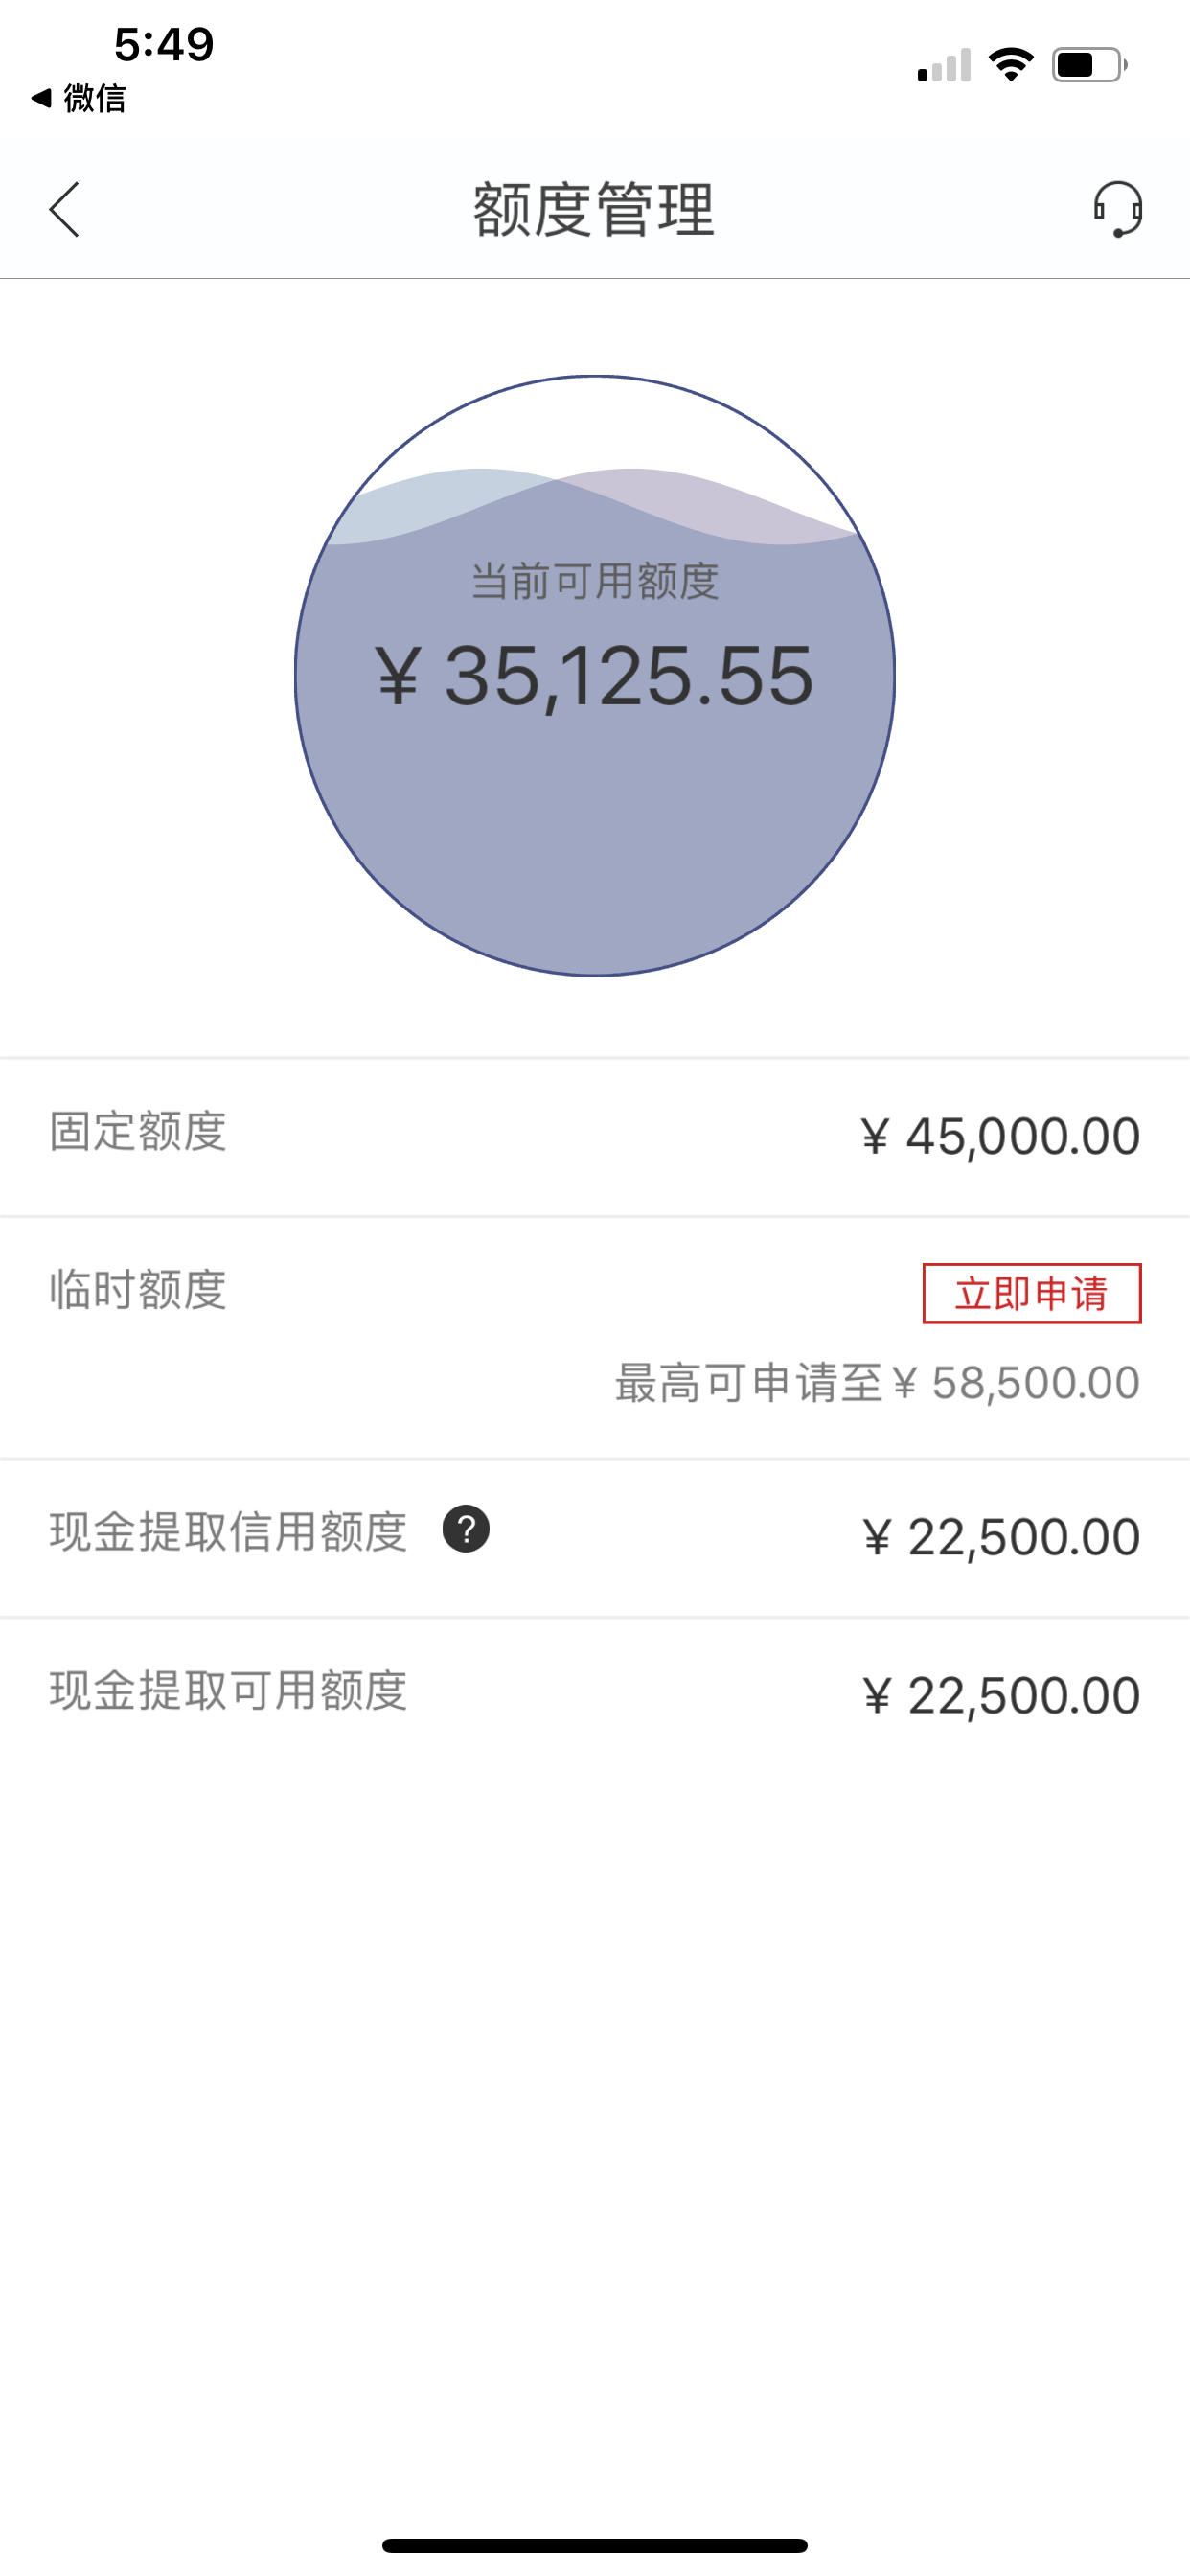Select the 固定额度 row
Image resolution: width=1190 pixels, height=2576 pixels.
tap(595, 1137)
